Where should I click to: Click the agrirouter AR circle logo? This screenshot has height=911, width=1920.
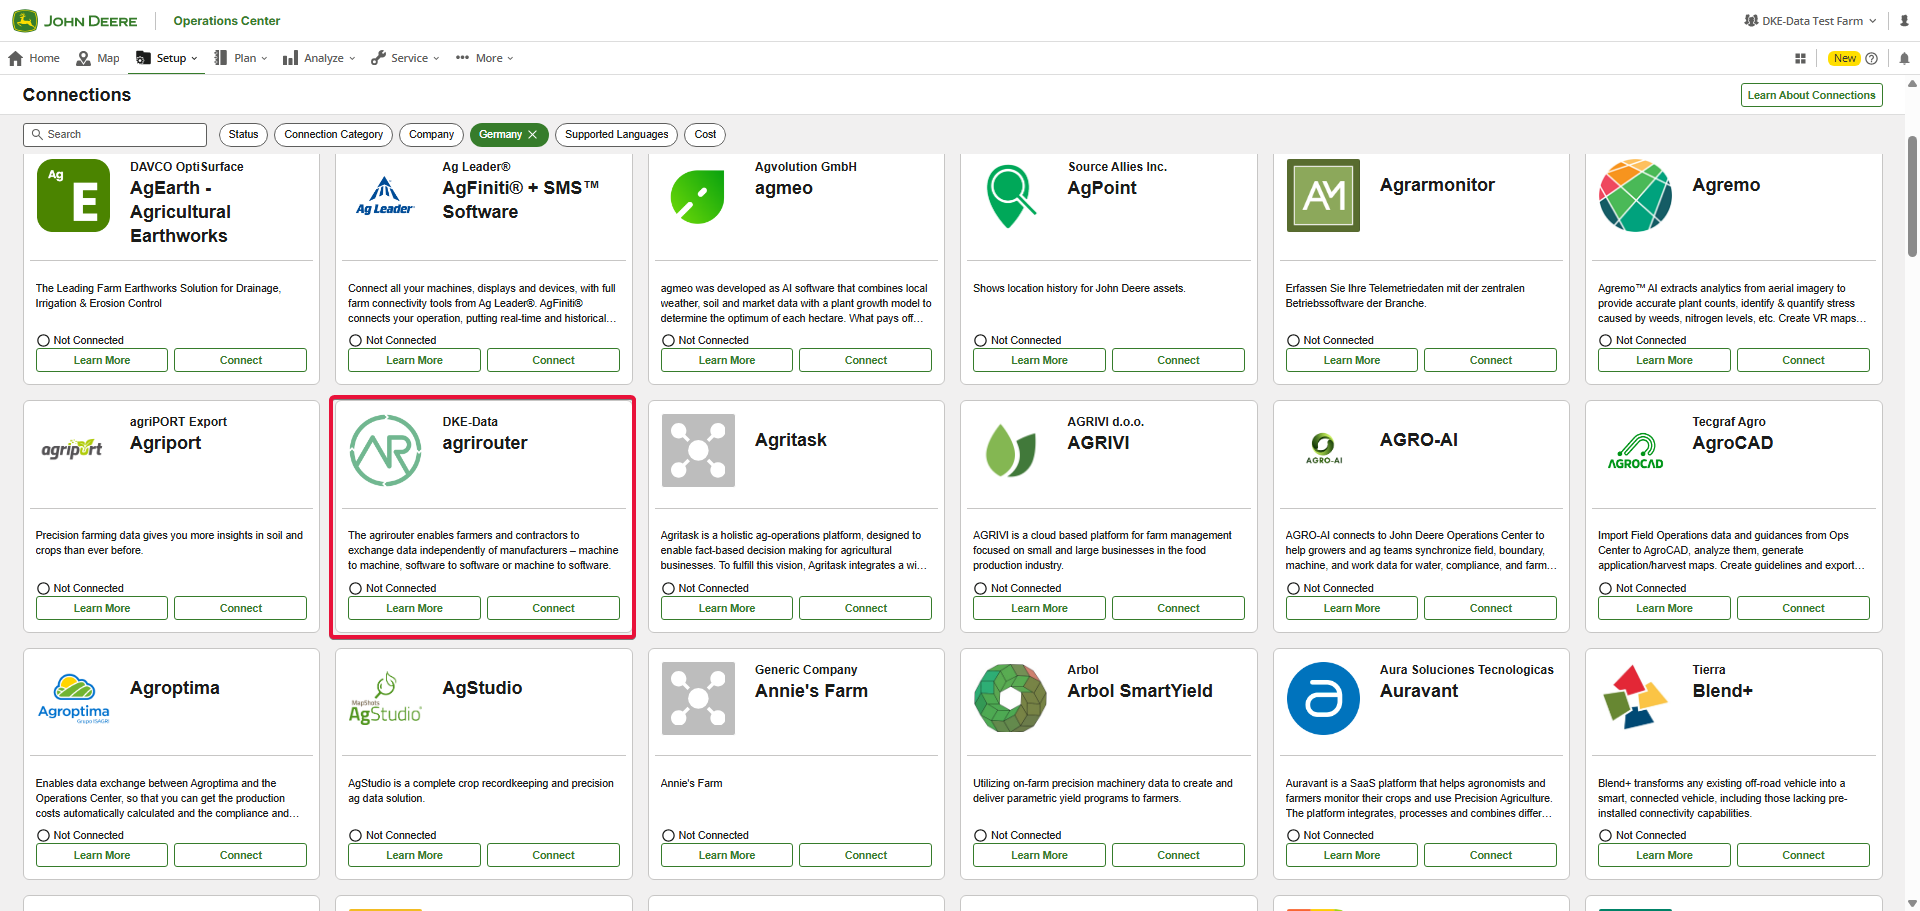pyautogui.click(x=385, y=450)
